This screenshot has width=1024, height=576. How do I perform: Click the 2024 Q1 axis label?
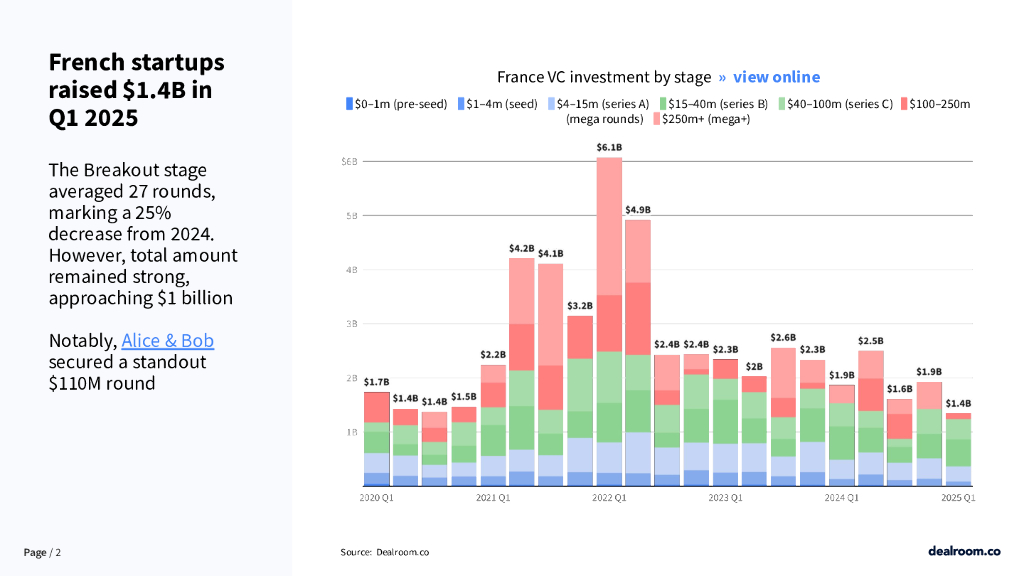click(842, 497)
